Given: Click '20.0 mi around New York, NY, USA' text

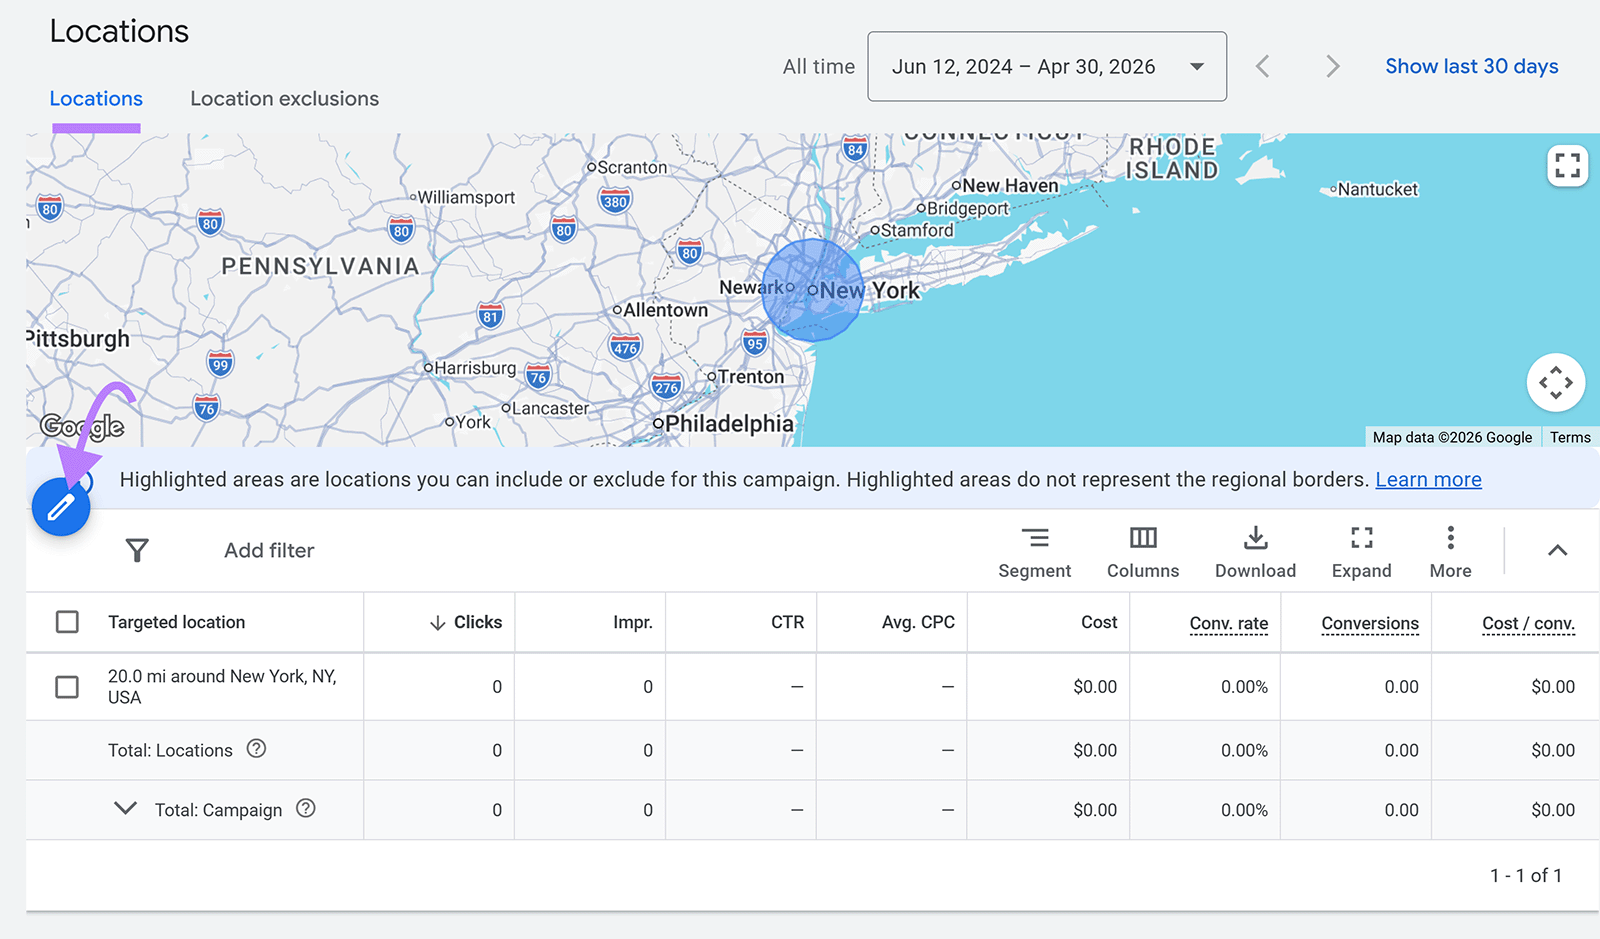Looking at the screenshot, I should point(222,687).
